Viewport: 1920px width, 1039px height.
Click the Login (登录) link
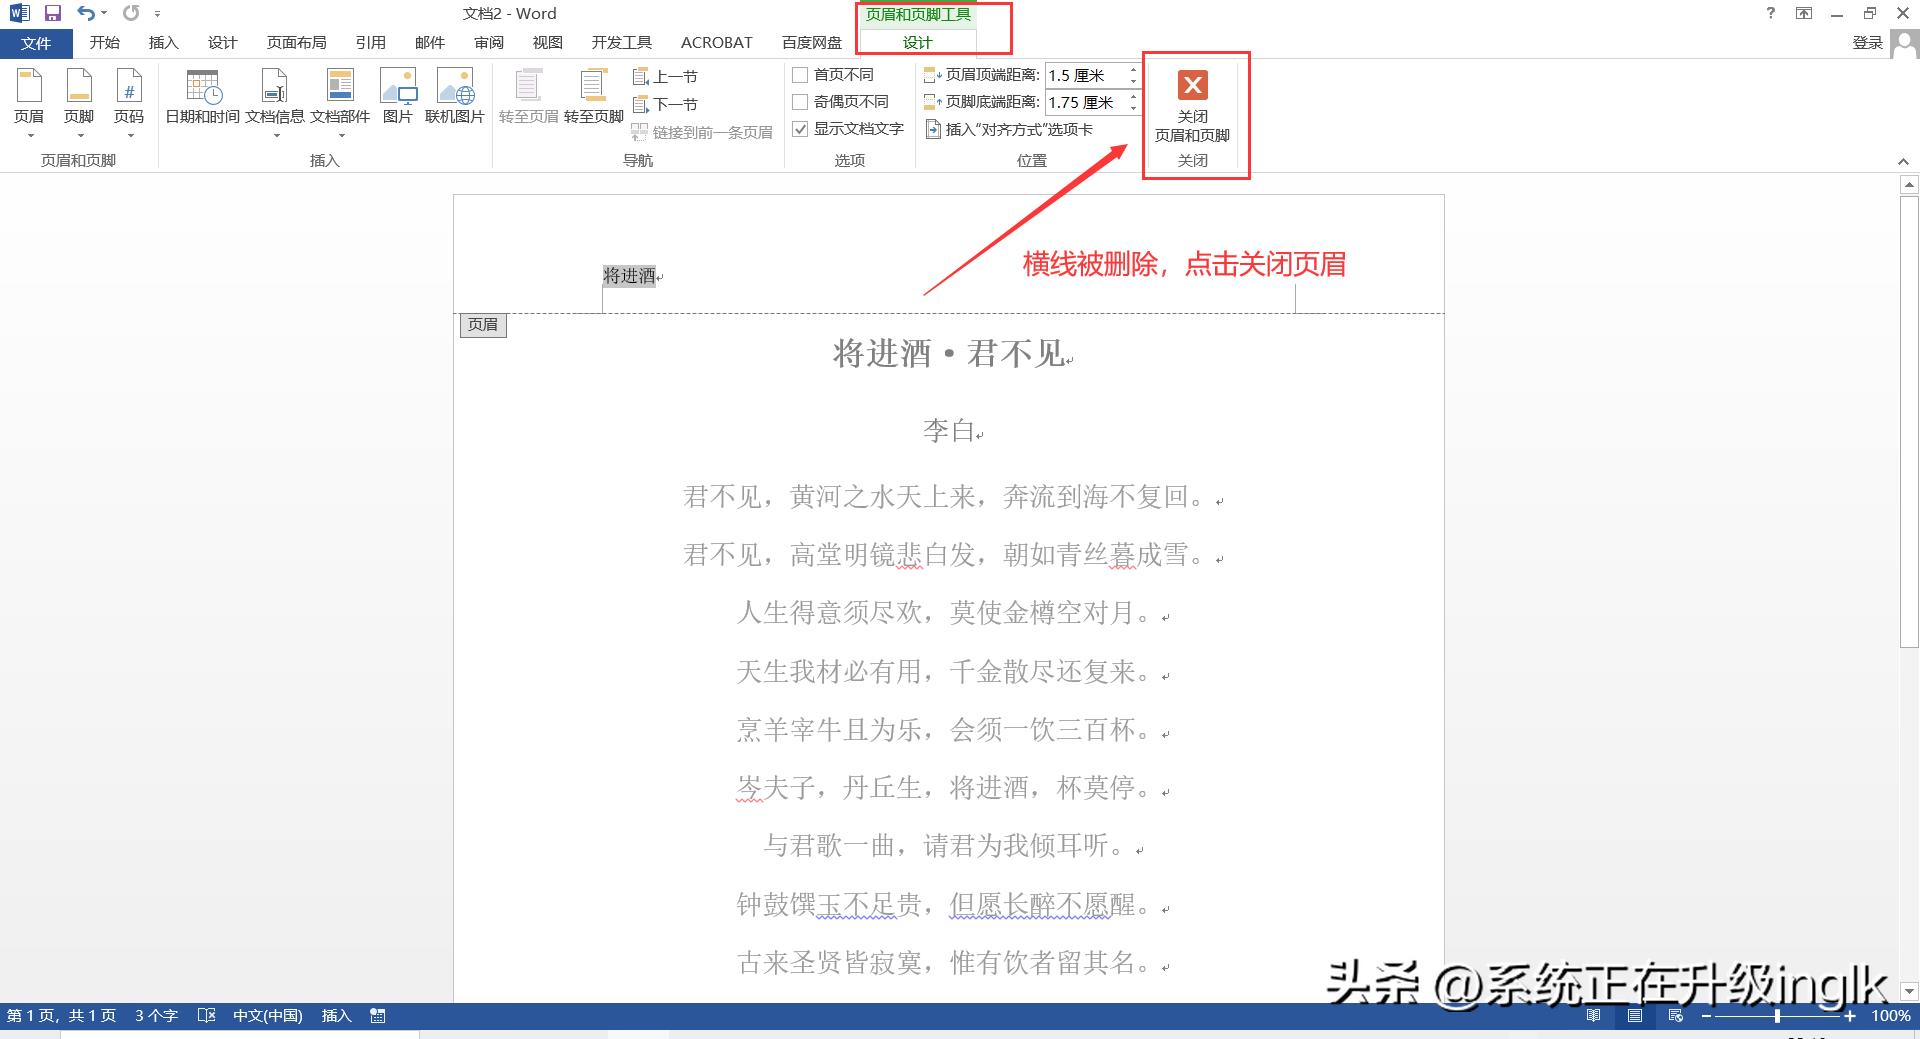[1867, 43]
